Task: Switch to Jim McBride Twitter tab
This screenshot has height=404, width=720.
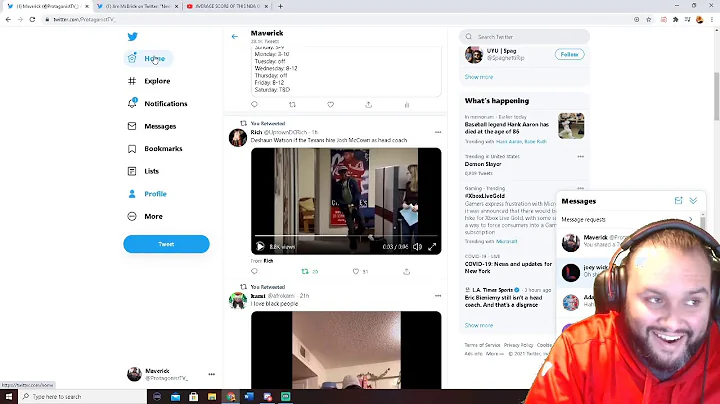Action: click(x=137, y=6)
